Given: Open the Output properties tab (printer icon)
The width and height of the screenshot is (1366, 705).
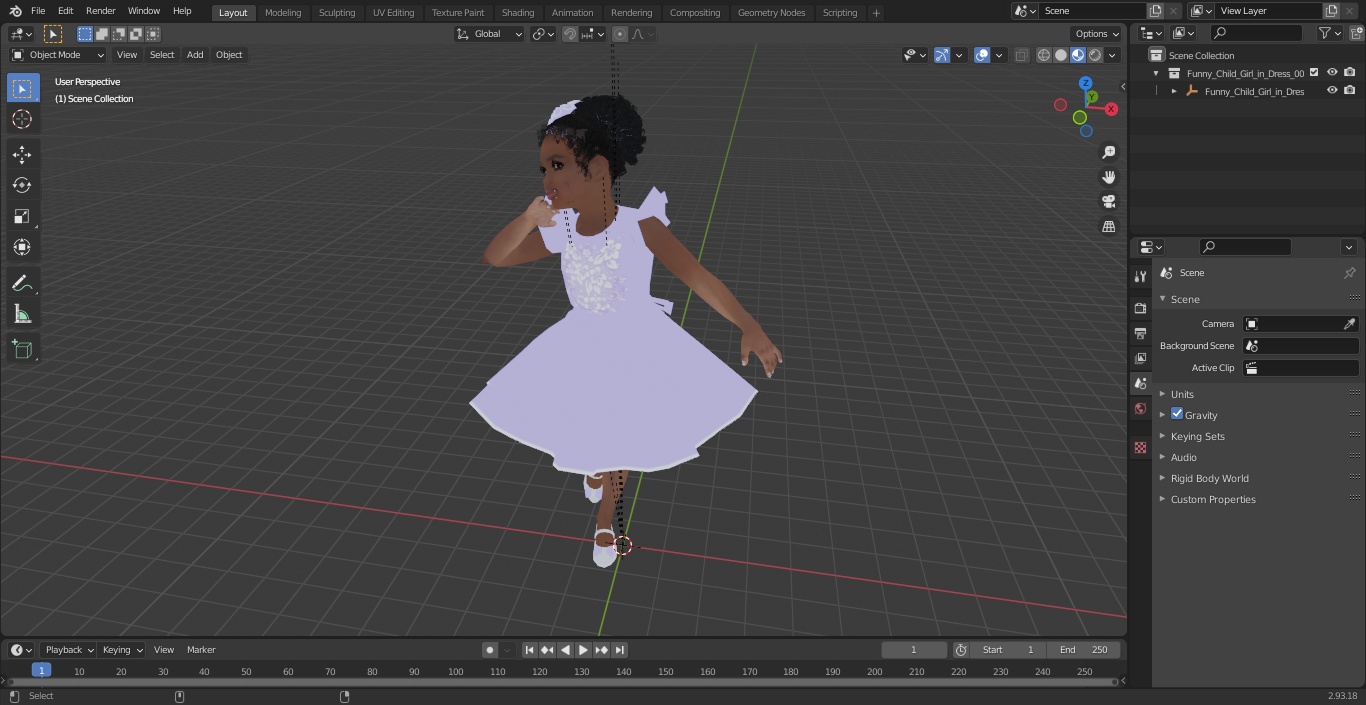Looking at the screenshot, I should pos(1140,333).
